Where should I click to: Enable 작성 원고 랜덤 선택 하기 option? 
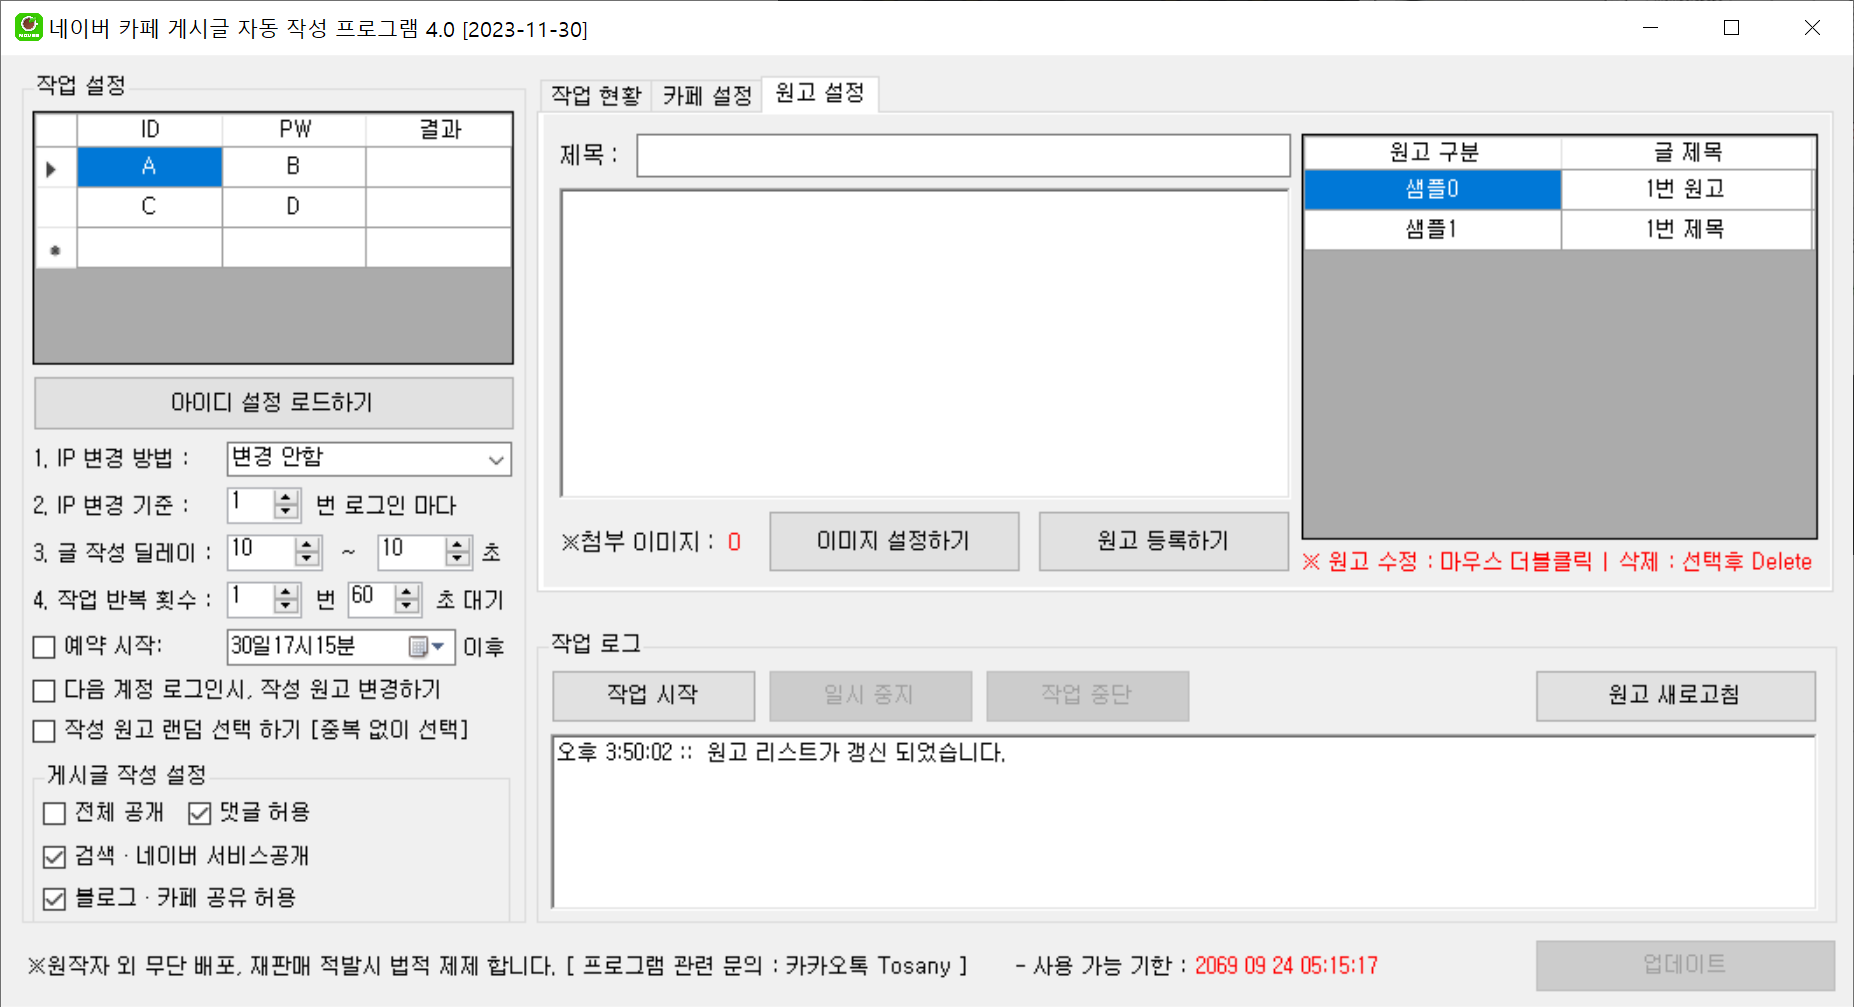44,731
